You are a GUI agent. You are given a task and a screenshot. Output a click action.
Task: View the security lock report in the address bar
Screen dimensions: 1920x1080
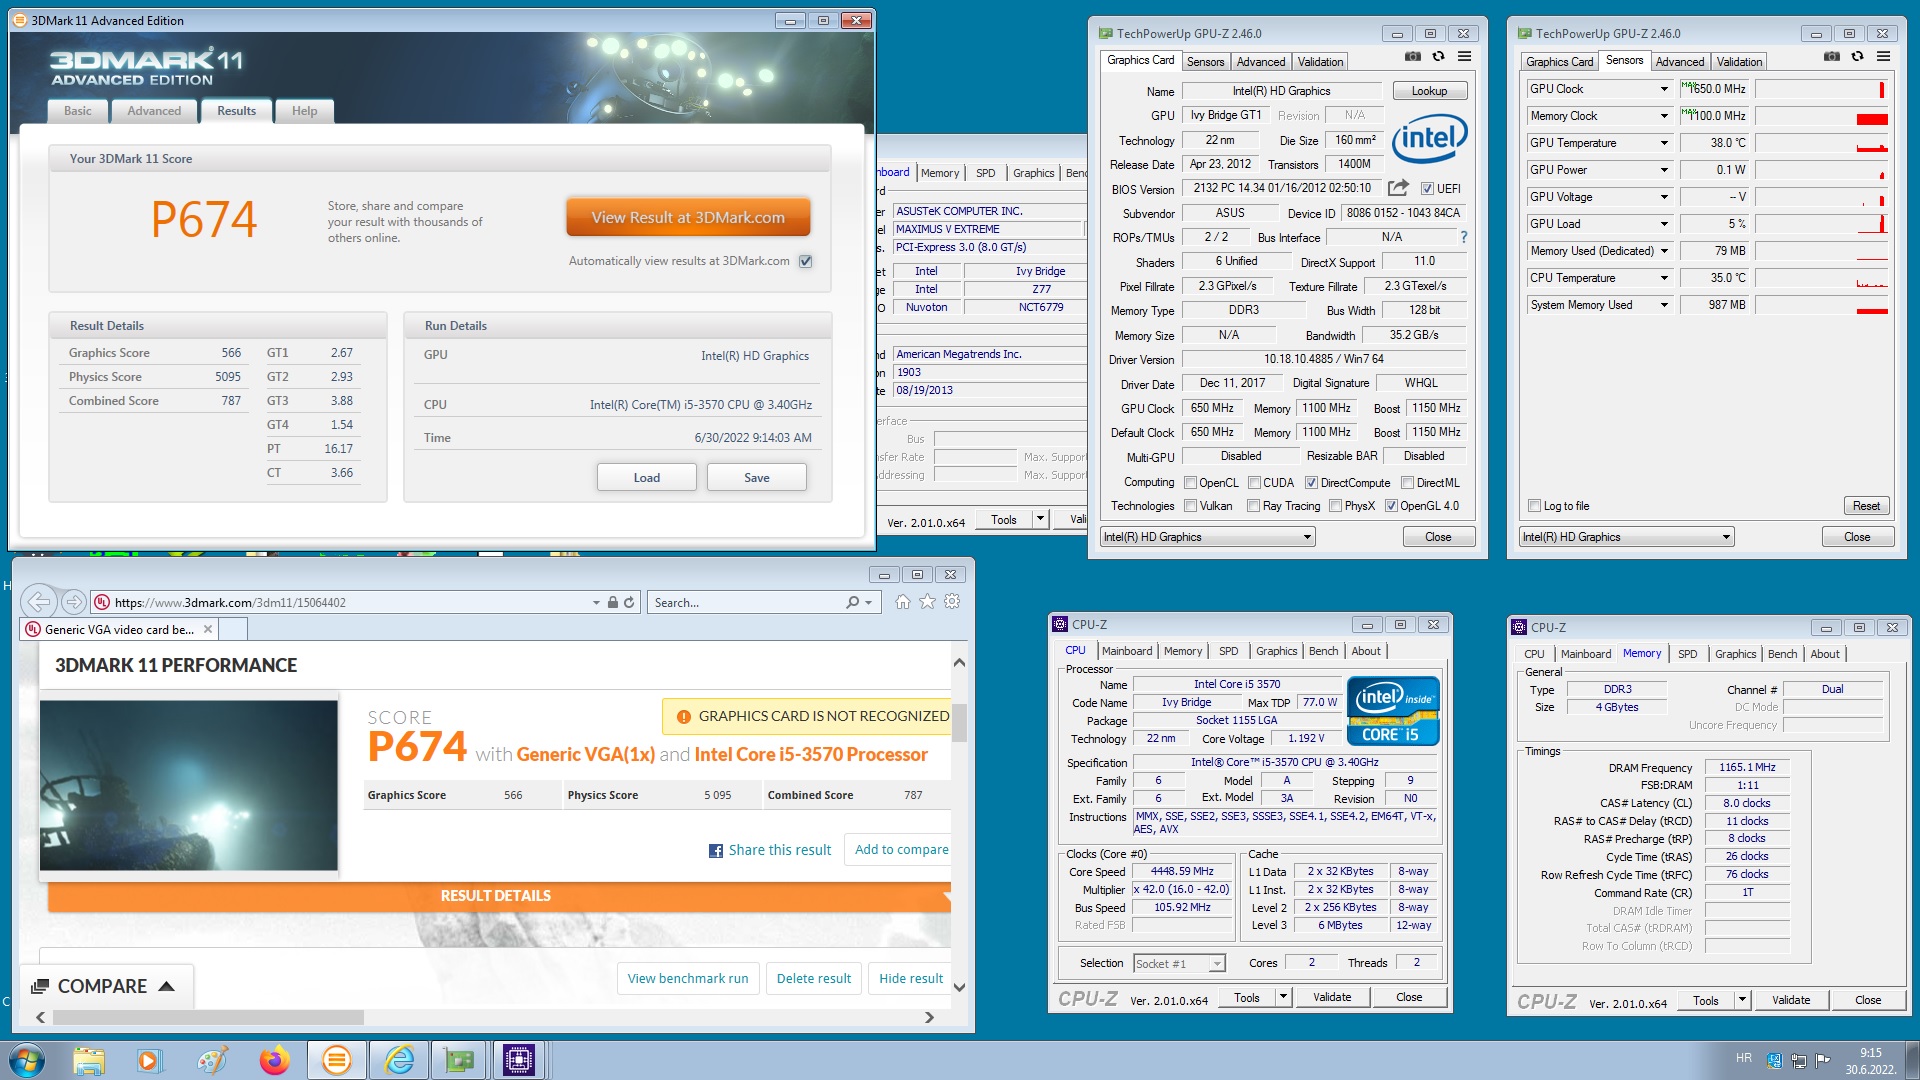pyautogui.click(x=613, y=602)
